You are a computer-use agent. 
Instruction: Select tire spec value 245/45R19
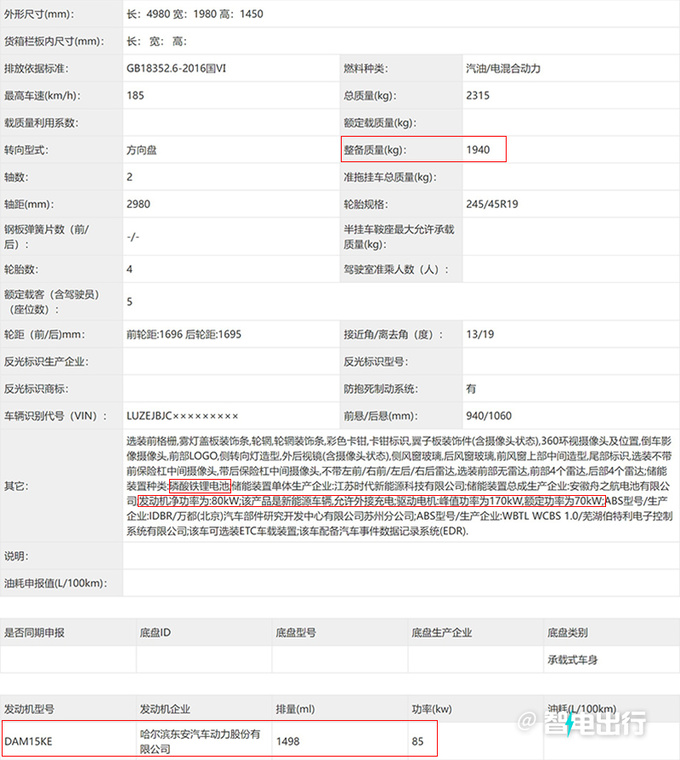pos(492,204)
